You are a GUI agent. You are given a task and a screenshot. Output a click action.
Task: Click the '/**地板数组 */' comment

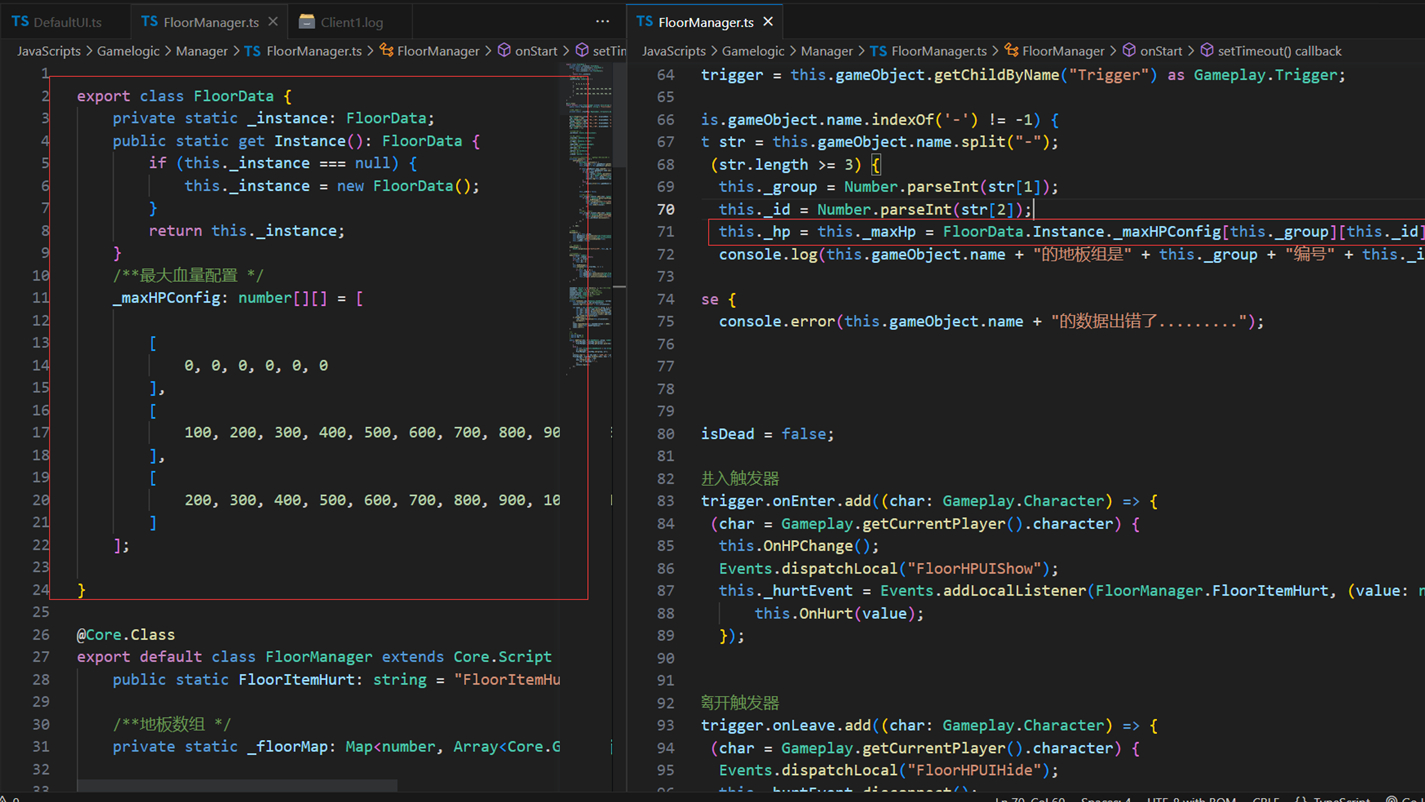point(172,724)
